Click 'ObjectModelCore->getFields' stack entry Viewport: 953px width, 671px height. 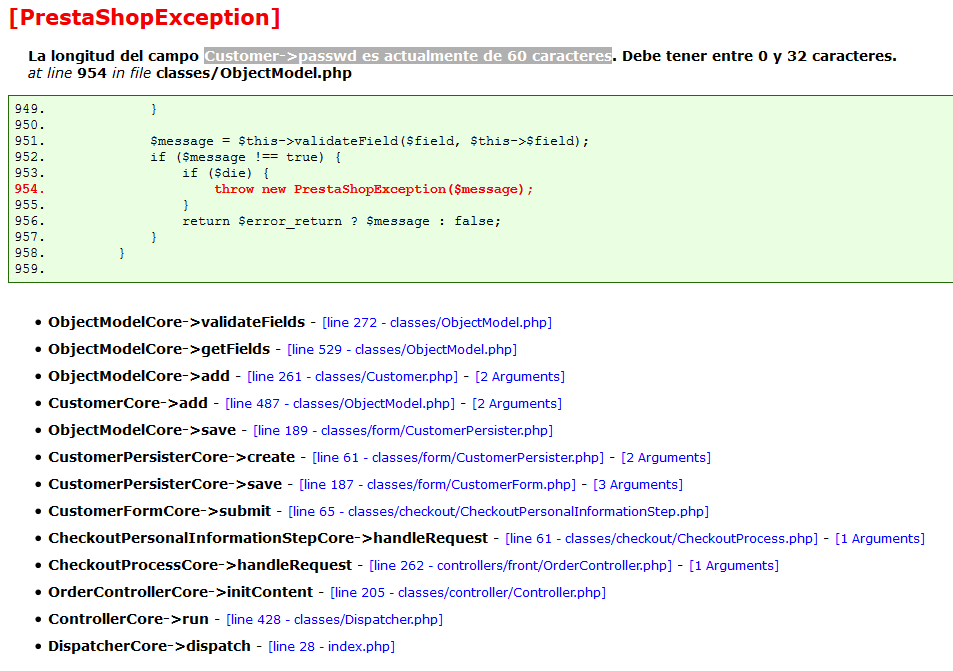(159, 349)
